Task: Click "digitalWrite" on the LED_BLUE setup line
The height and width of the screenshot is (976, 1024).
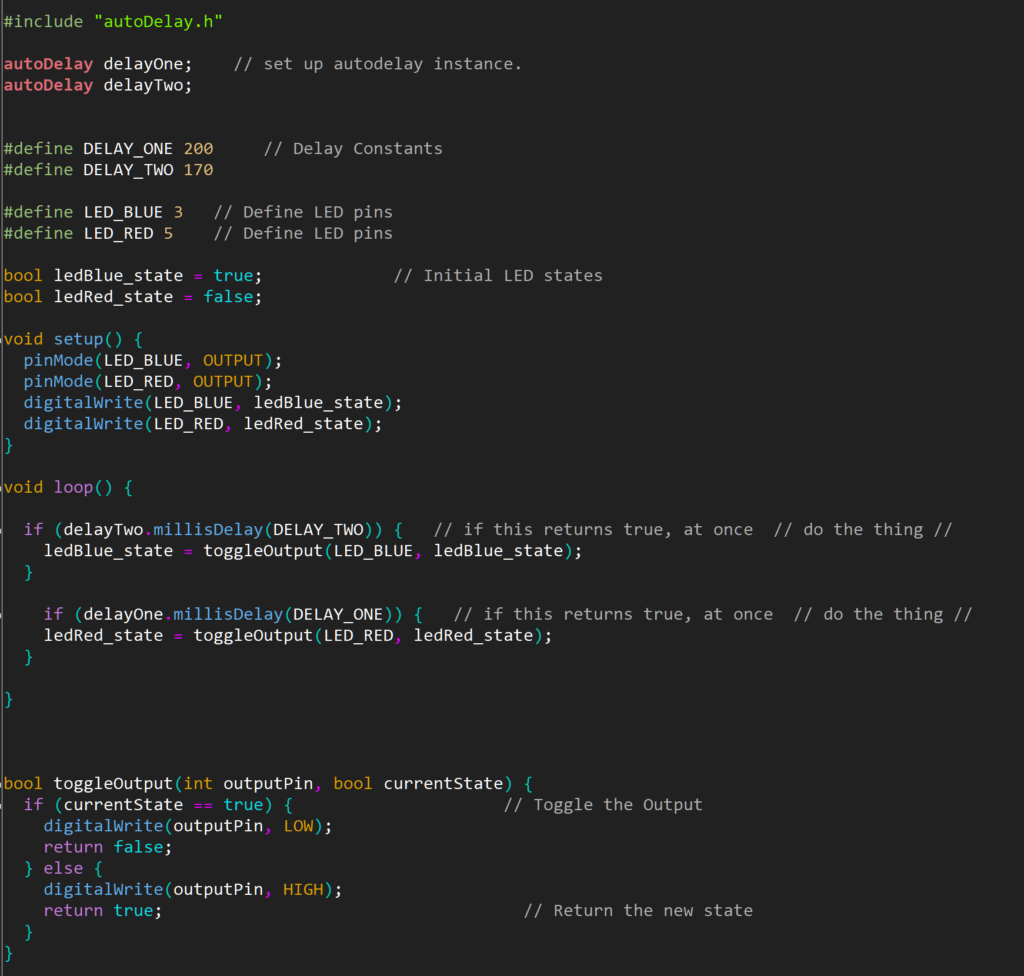Action: click(83, 402)
